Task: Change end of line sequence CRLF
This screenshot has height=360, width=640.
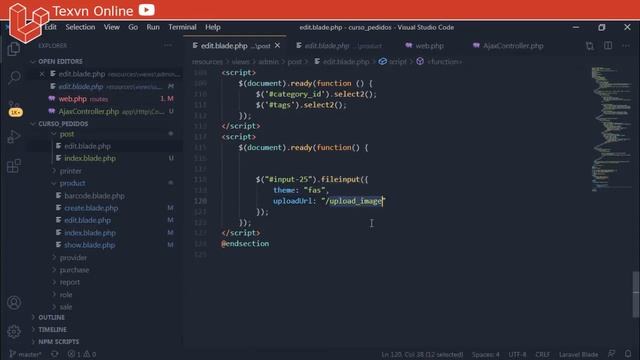Action: pyautogui.click(x=542, y=354)
